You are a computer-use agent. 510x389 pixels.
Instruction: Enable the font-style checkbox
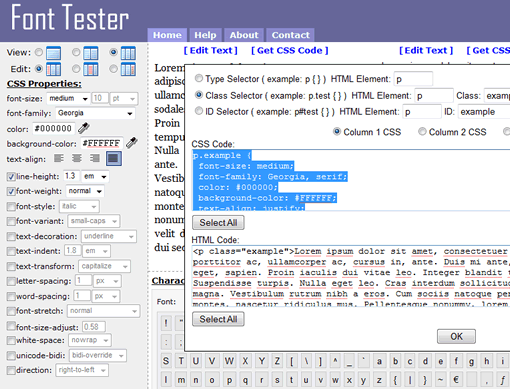click(11, 206)
